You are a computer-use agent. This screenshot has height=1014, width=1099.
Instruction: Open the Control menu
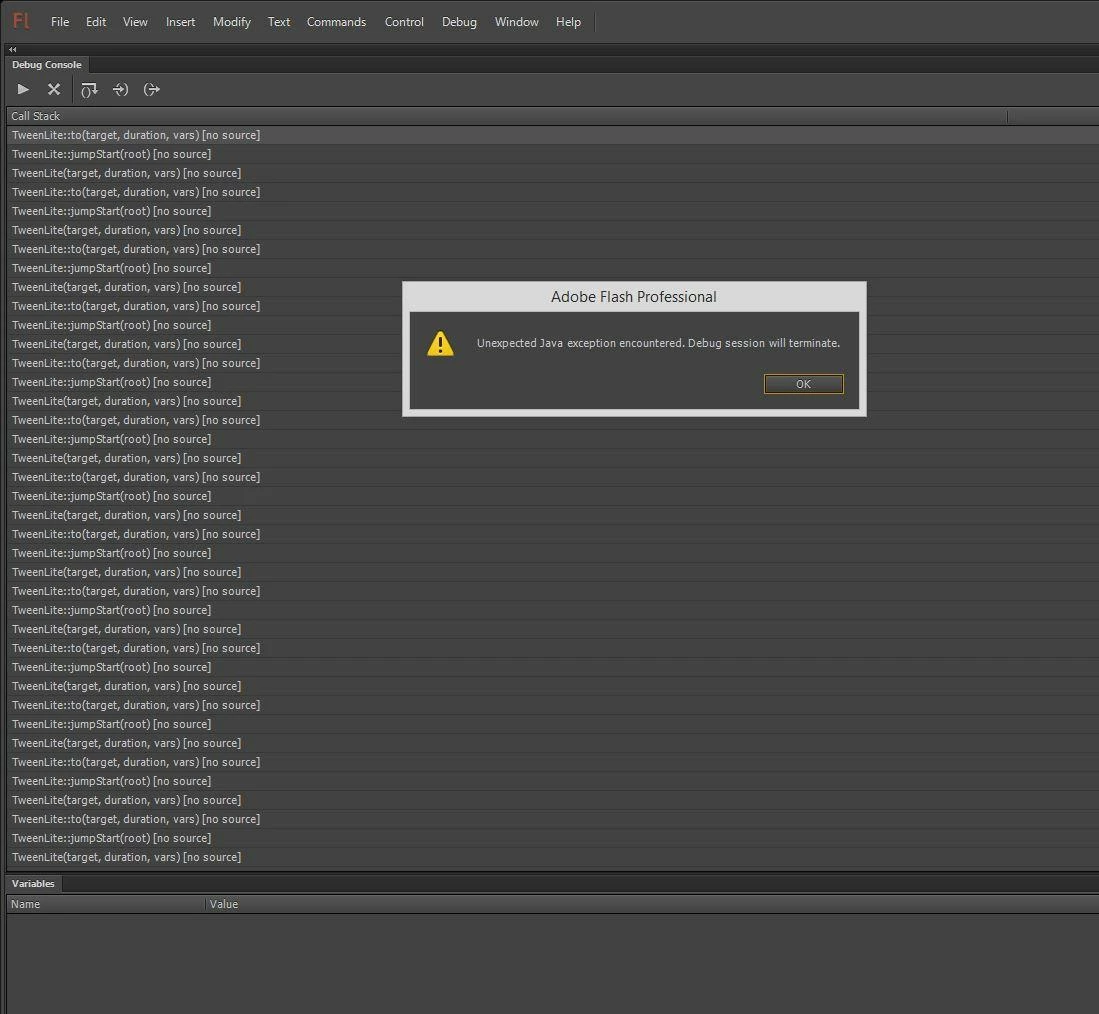(x=404, y=22)
